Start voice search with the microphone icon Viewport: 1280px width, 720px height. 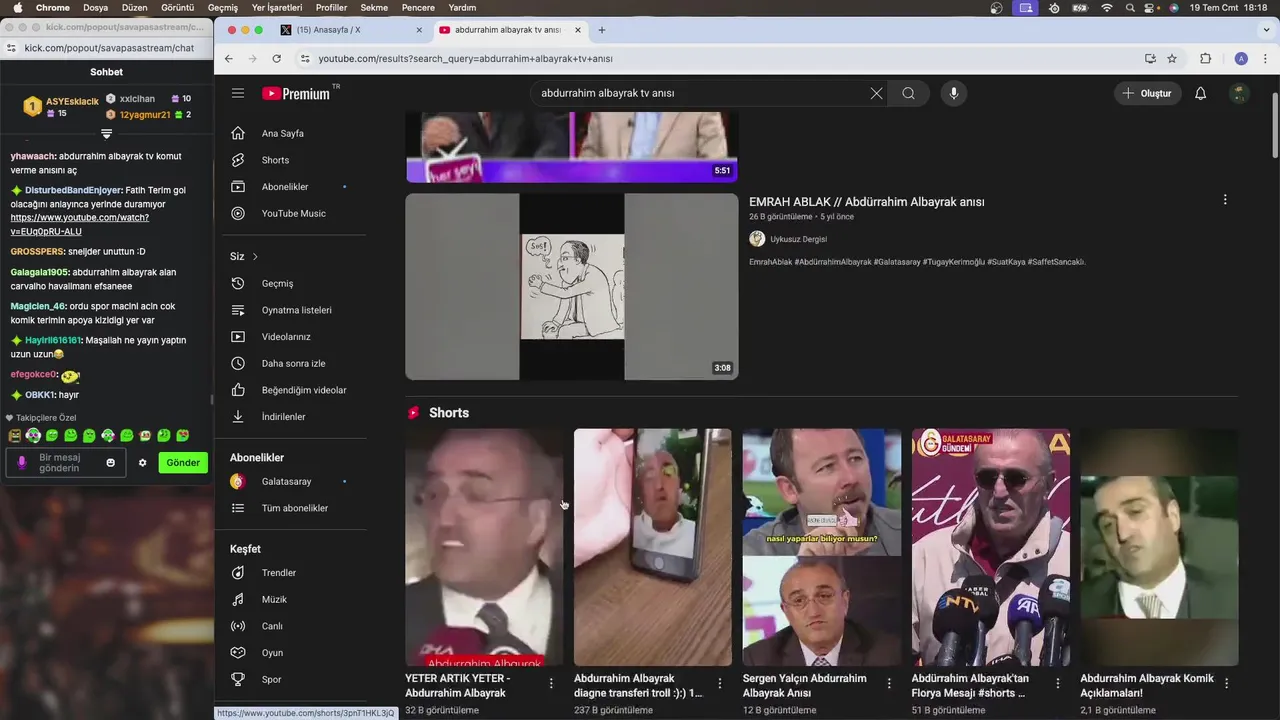(953, 93)
